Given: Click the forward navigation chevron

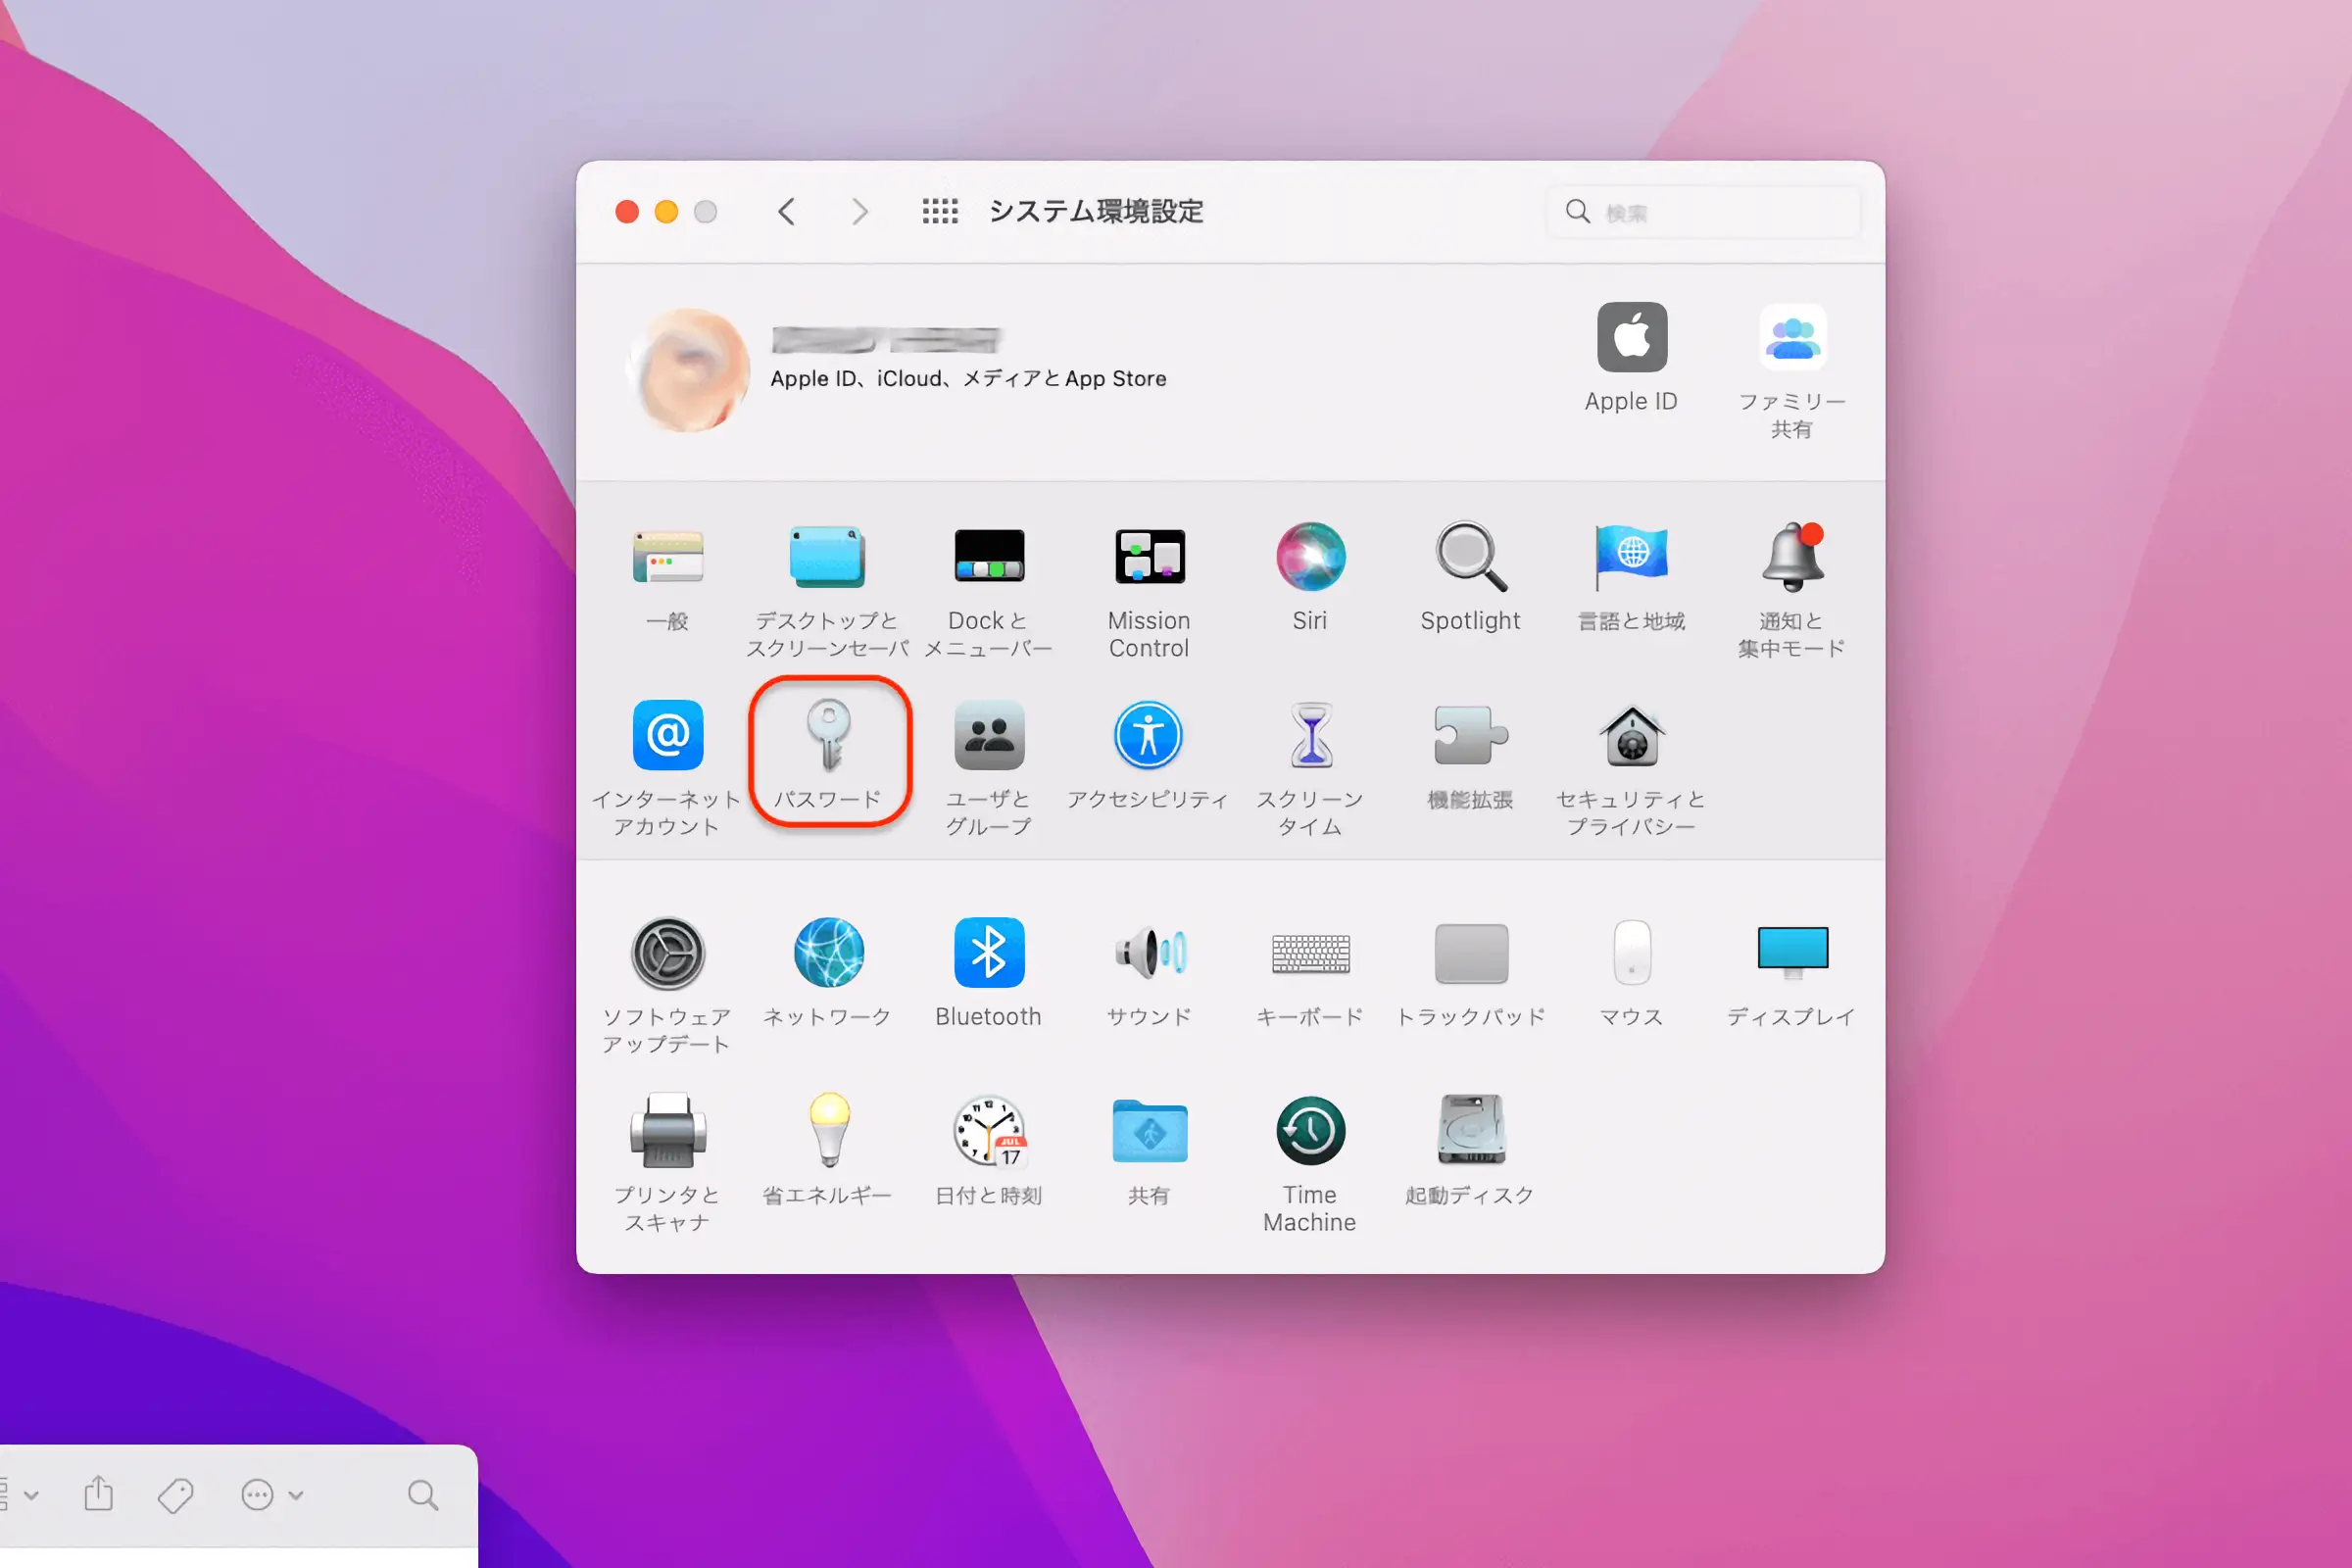Looking at the screenshot, I should point(859,212).
